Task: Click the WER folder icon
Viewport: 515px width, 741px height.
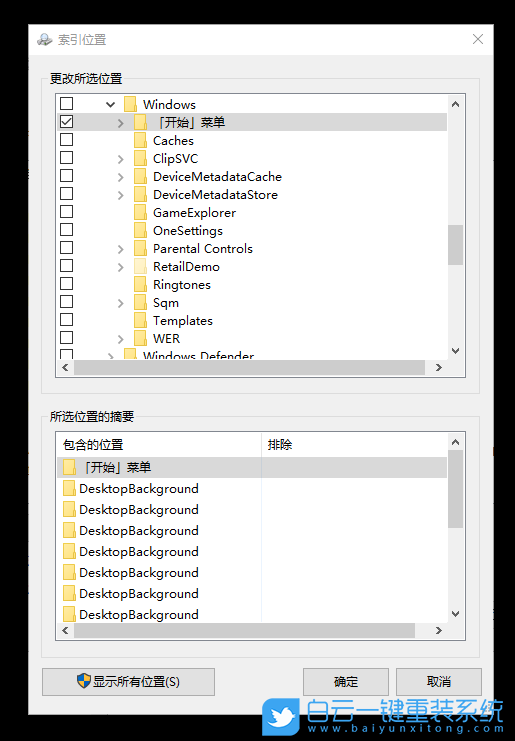Action: (140, 338)
